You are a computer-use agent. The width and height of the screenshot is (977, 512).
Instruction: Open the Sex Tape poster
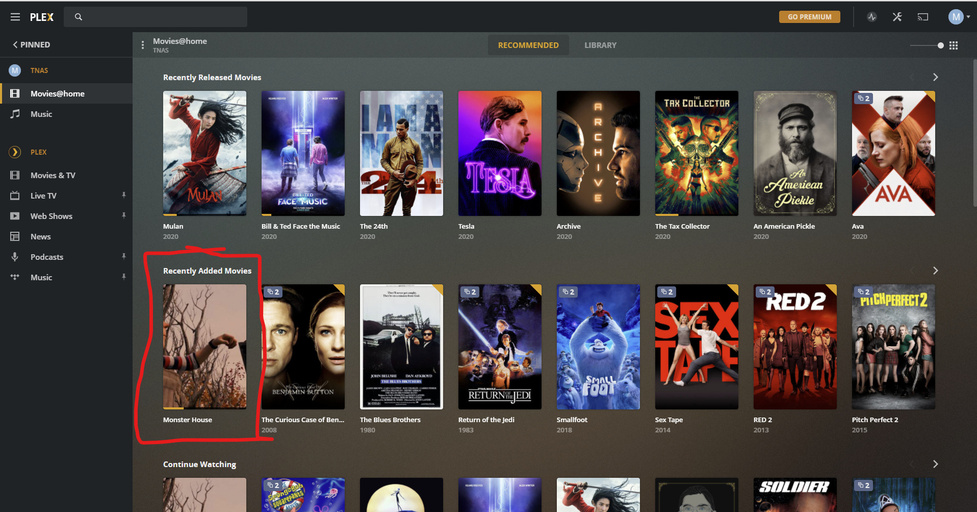(x=697, y=347)
